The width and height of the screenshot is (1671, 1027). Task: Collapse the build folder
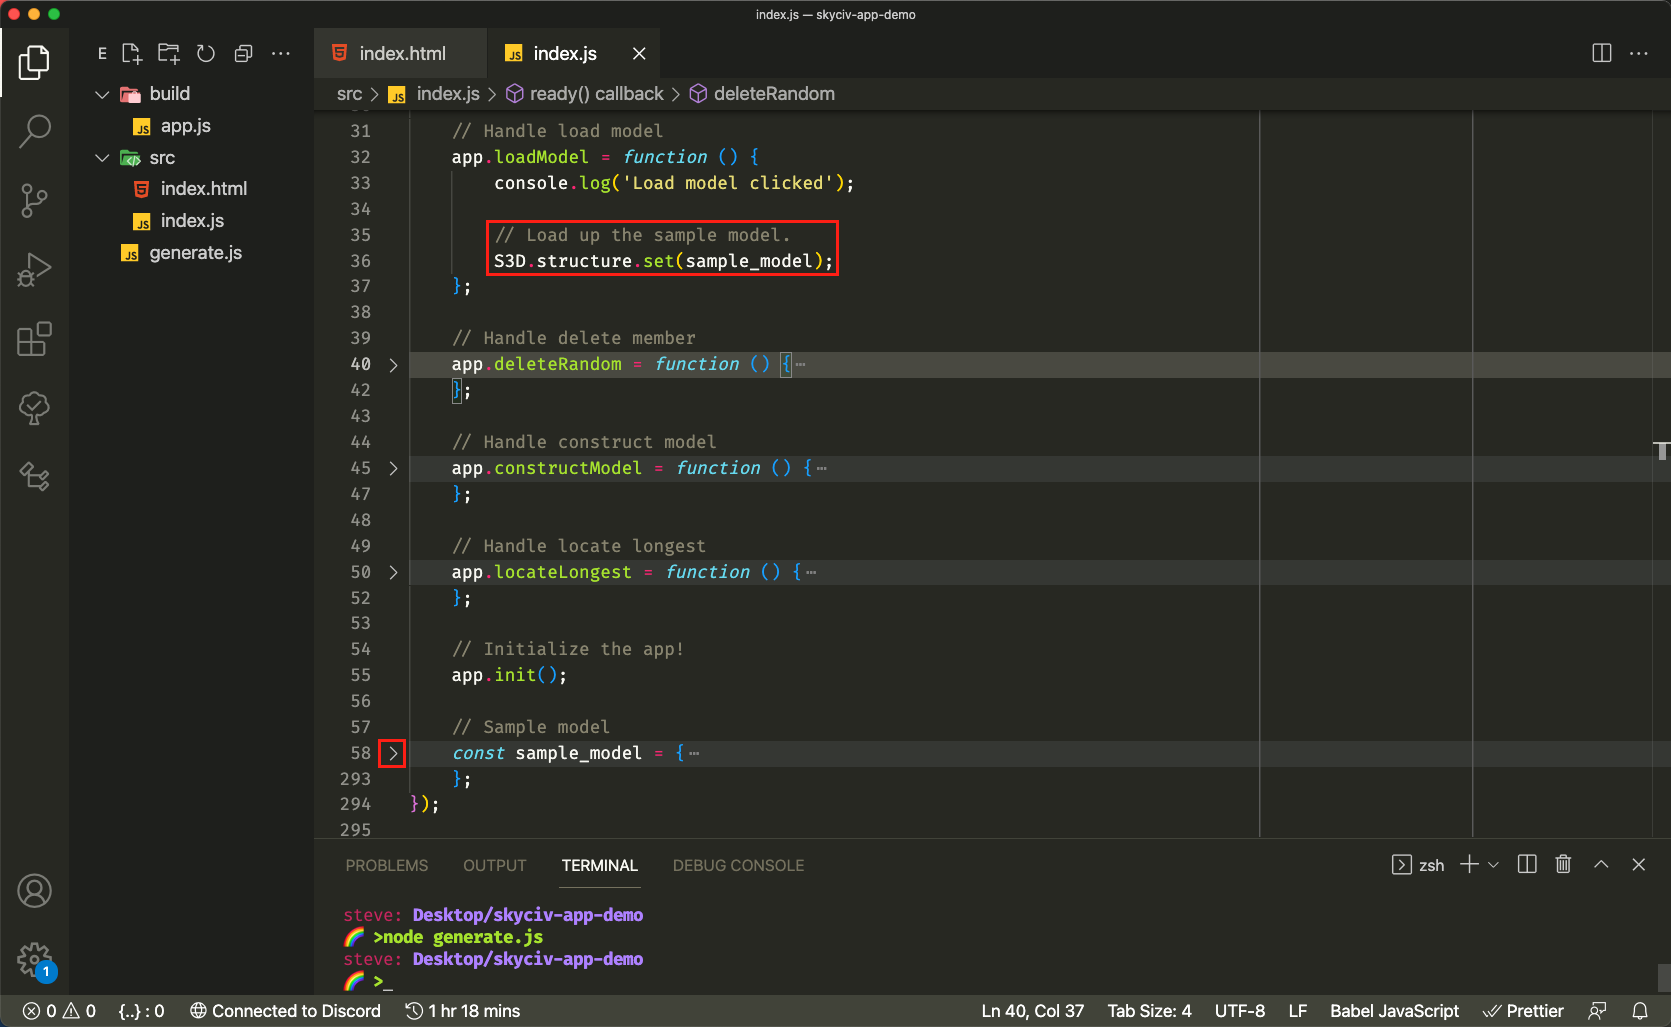coord(102,94)
